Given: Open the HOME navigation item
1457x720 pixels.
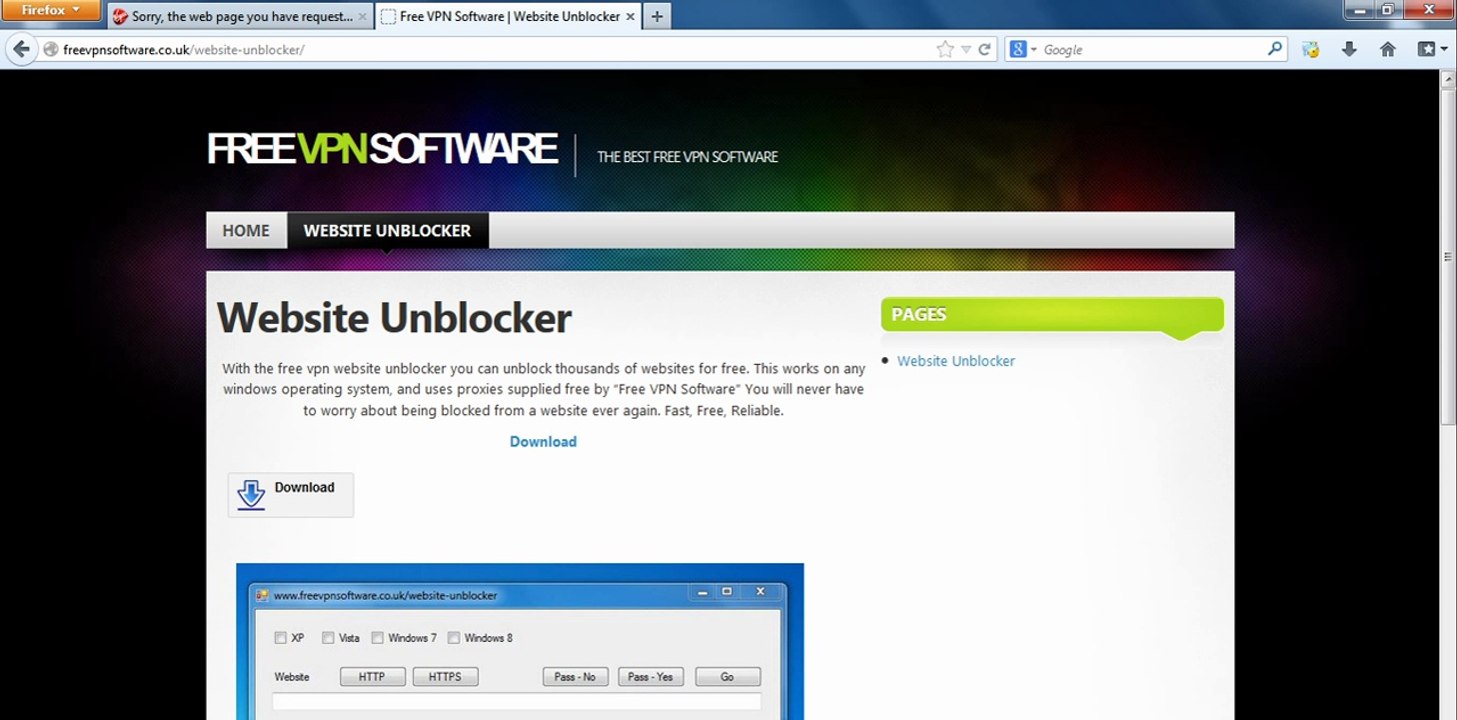Looking at the screenshot, I should pyautogui.click(x=246, y=230).
